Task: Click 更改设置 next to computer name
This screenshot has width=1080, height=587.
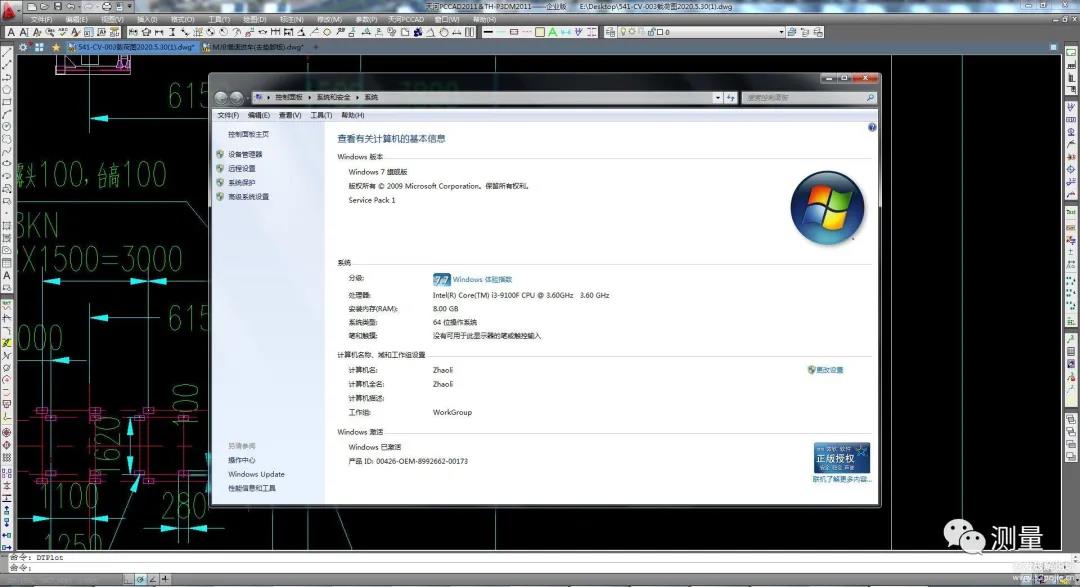Action: pyautogui.click(x=829, y=370)
